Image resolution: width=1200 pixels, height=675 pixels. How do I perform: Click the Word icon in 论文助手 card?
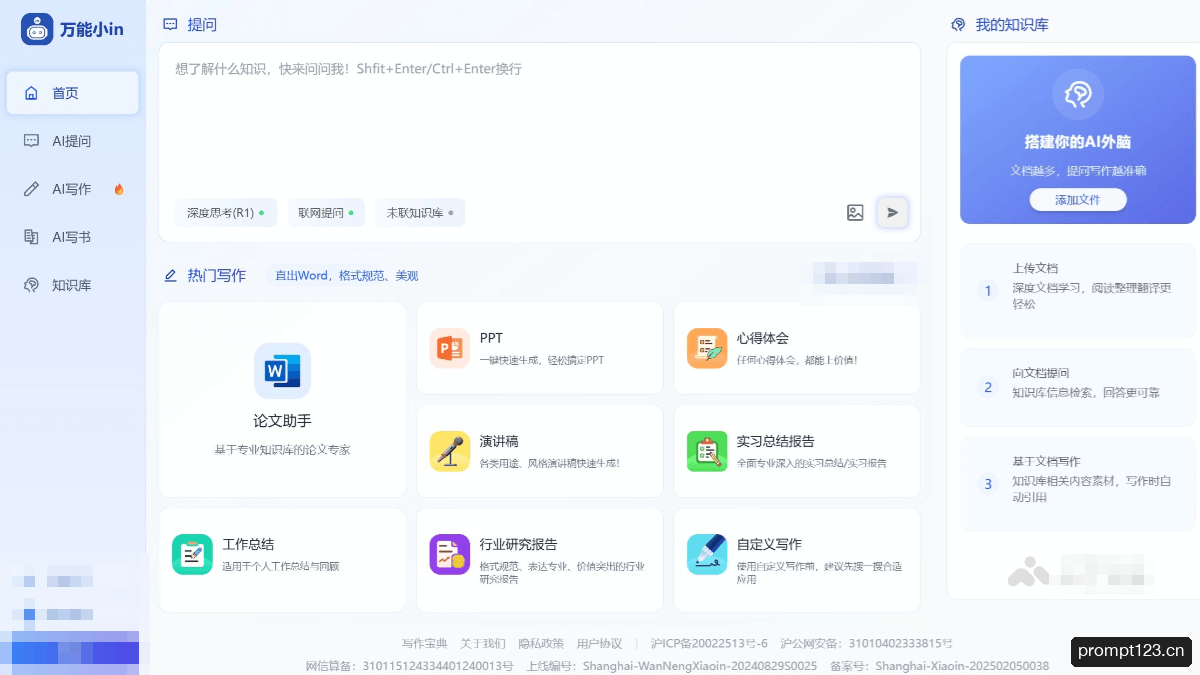coord(282,371)
